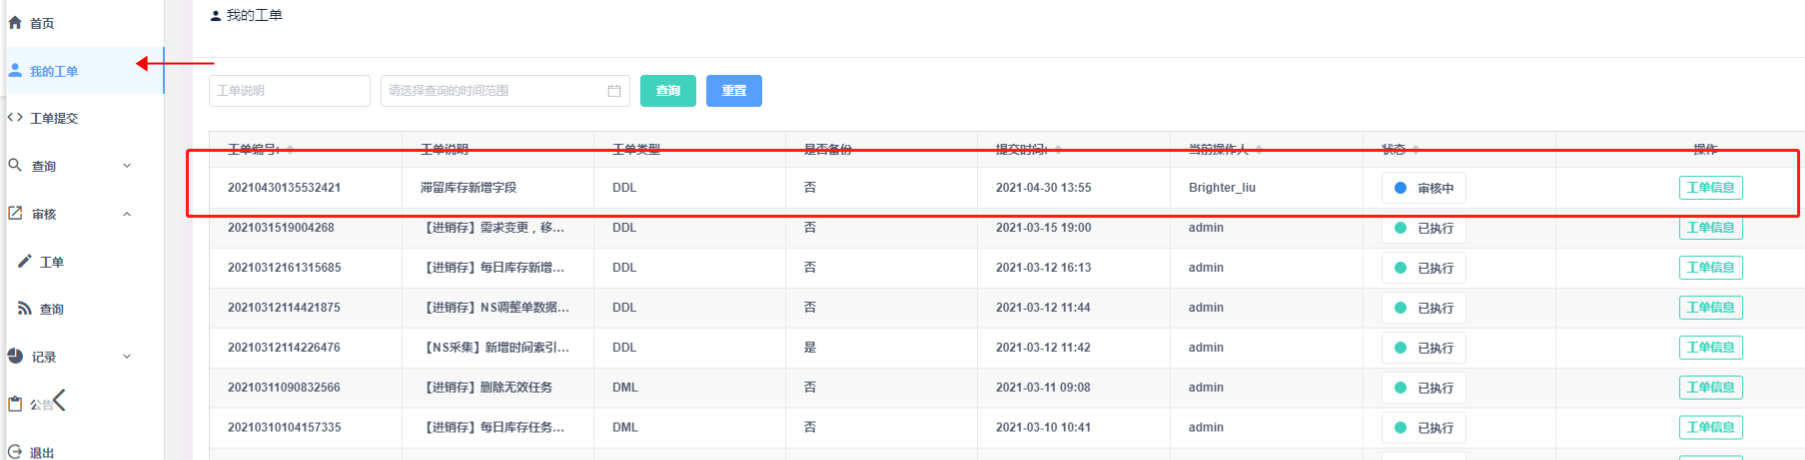
Task: Click the pie chart icon beside 记录
Action: pyautogui.click(x=15, y=356)
